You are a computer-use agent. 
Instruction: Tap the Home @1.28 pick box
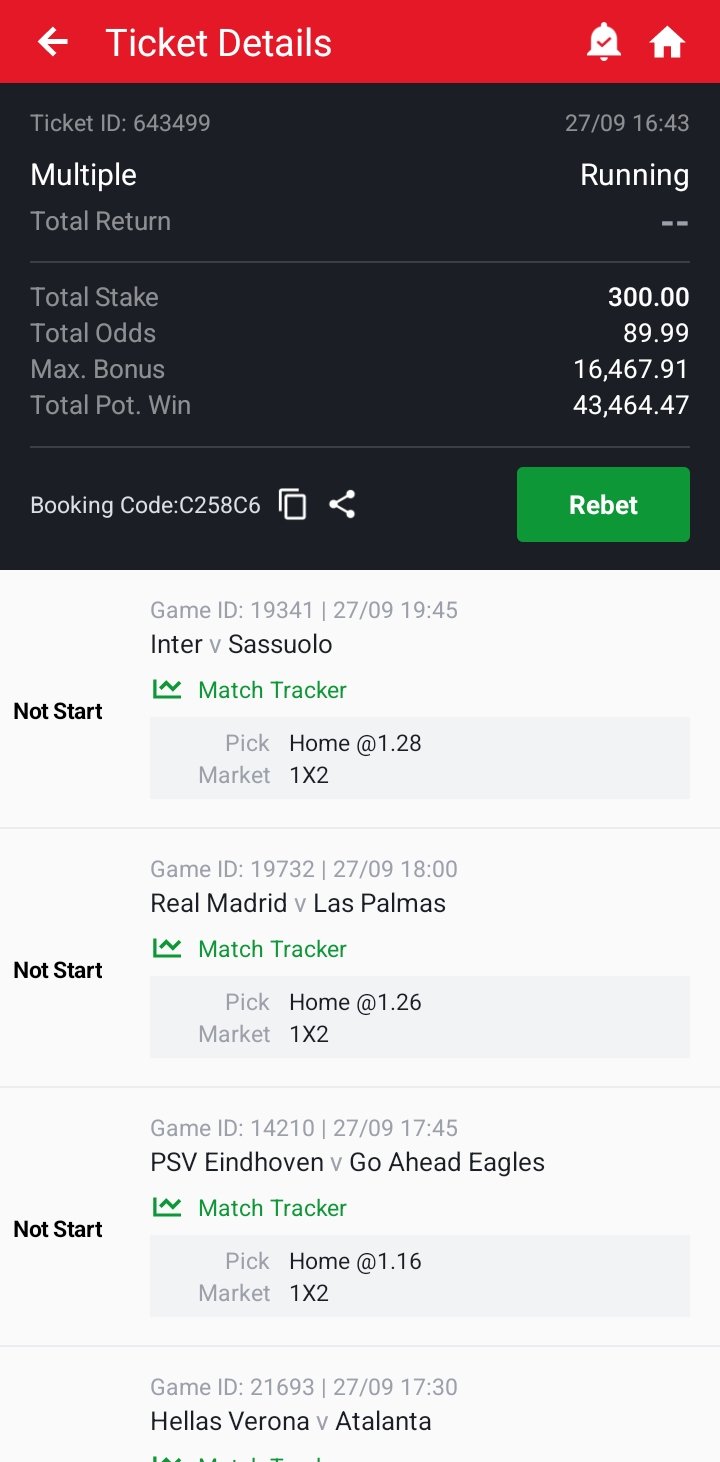pyautogui.click(x=419, y=758)
